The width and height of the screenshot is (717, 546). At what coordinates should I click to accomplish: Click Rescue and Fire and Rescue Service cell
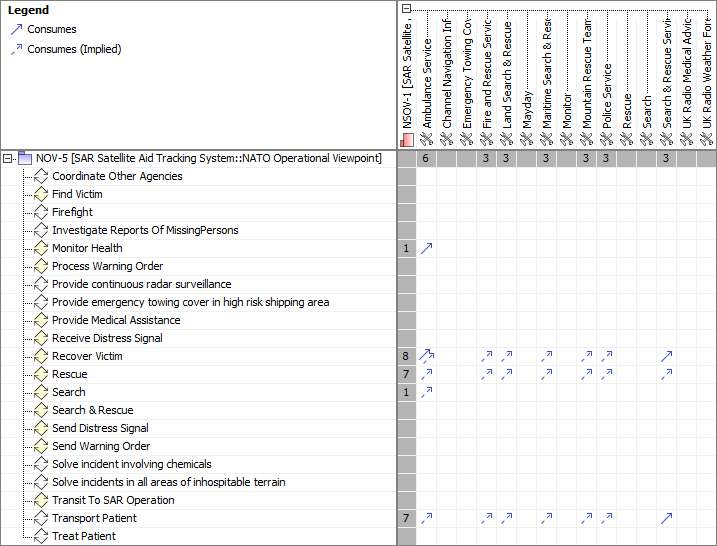486,374
